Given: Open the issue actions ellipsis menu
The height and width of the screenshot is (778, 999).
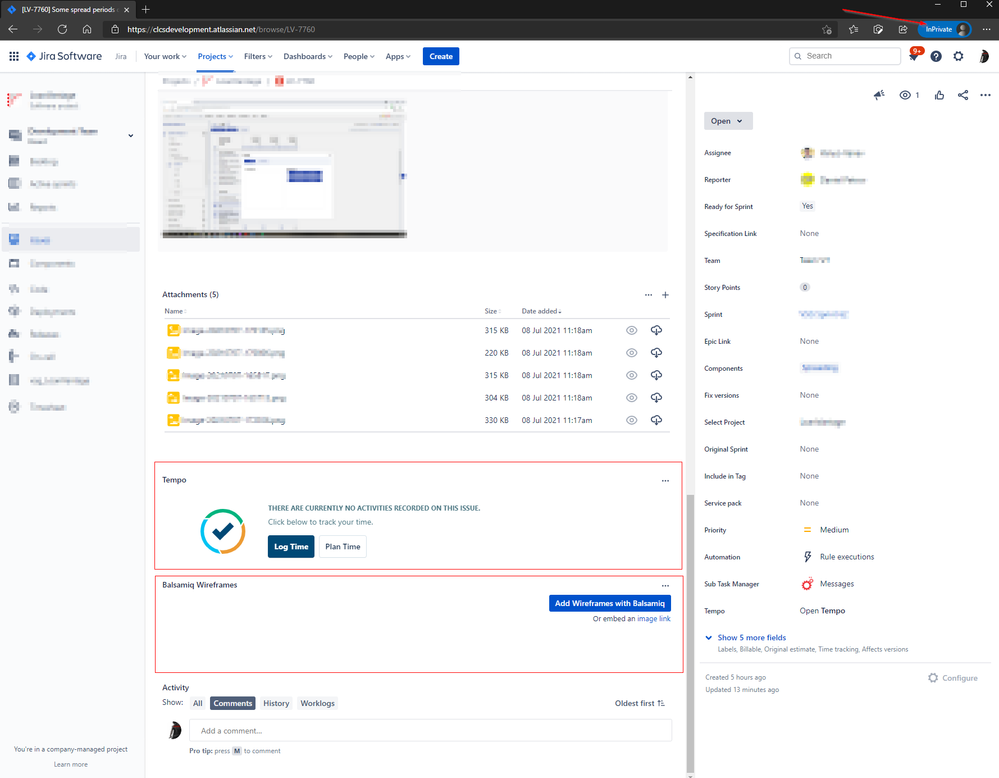Looking at the screenshot, I should point(986,95).
